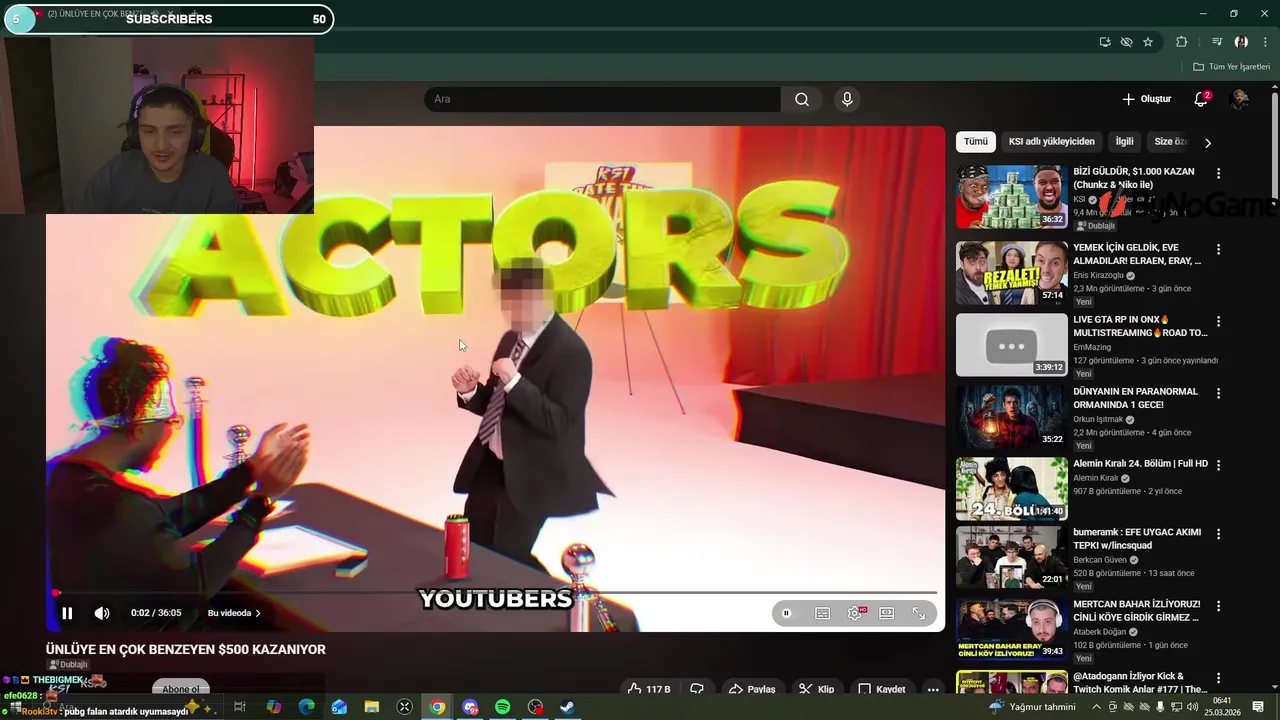Open Discord from the taskbar
Image resolution: width=1280 pixels, height=720 pixels.
coord(470,707)
